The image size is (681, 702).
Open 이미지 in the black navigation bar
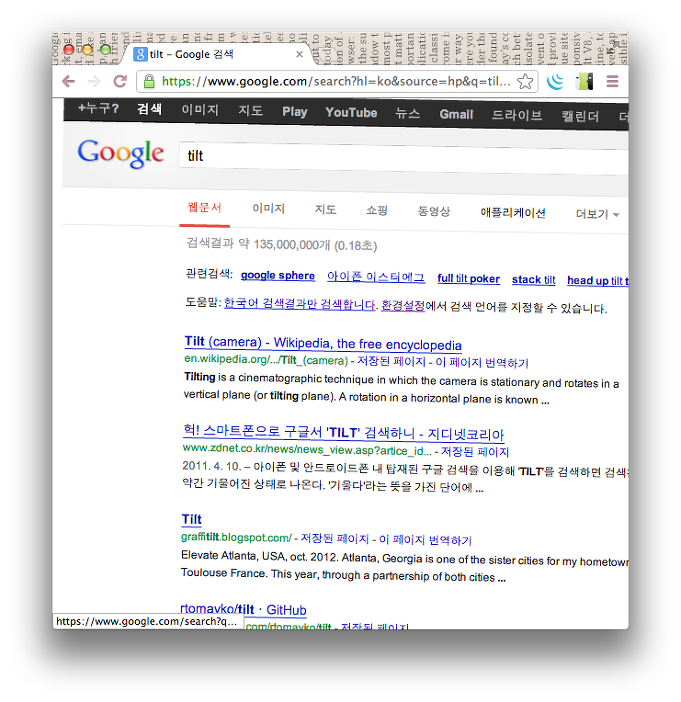(x=200, y=110)
